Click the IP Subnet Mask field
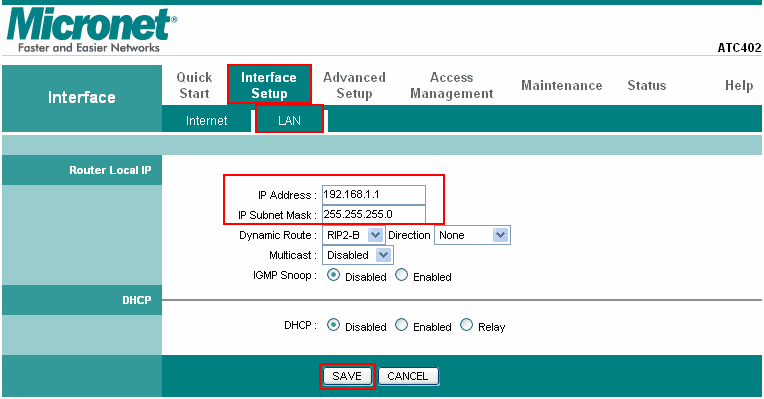The width and height of the screenshot is (764, 399). click(374, 215)
